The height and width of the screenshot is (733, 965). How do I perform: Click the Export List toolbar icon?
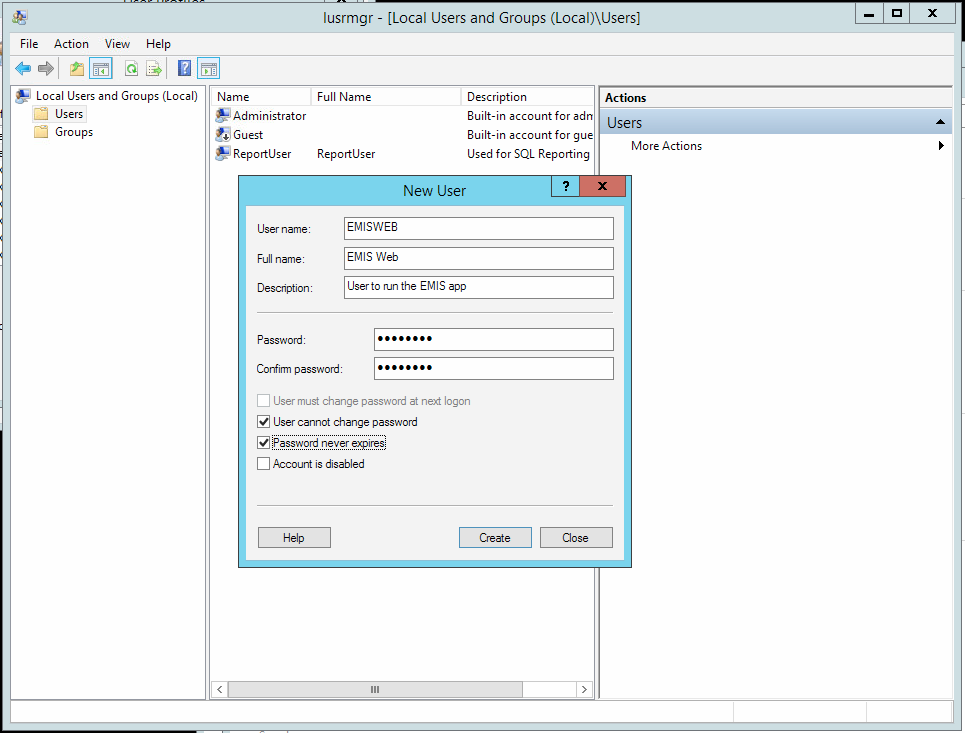154,69
